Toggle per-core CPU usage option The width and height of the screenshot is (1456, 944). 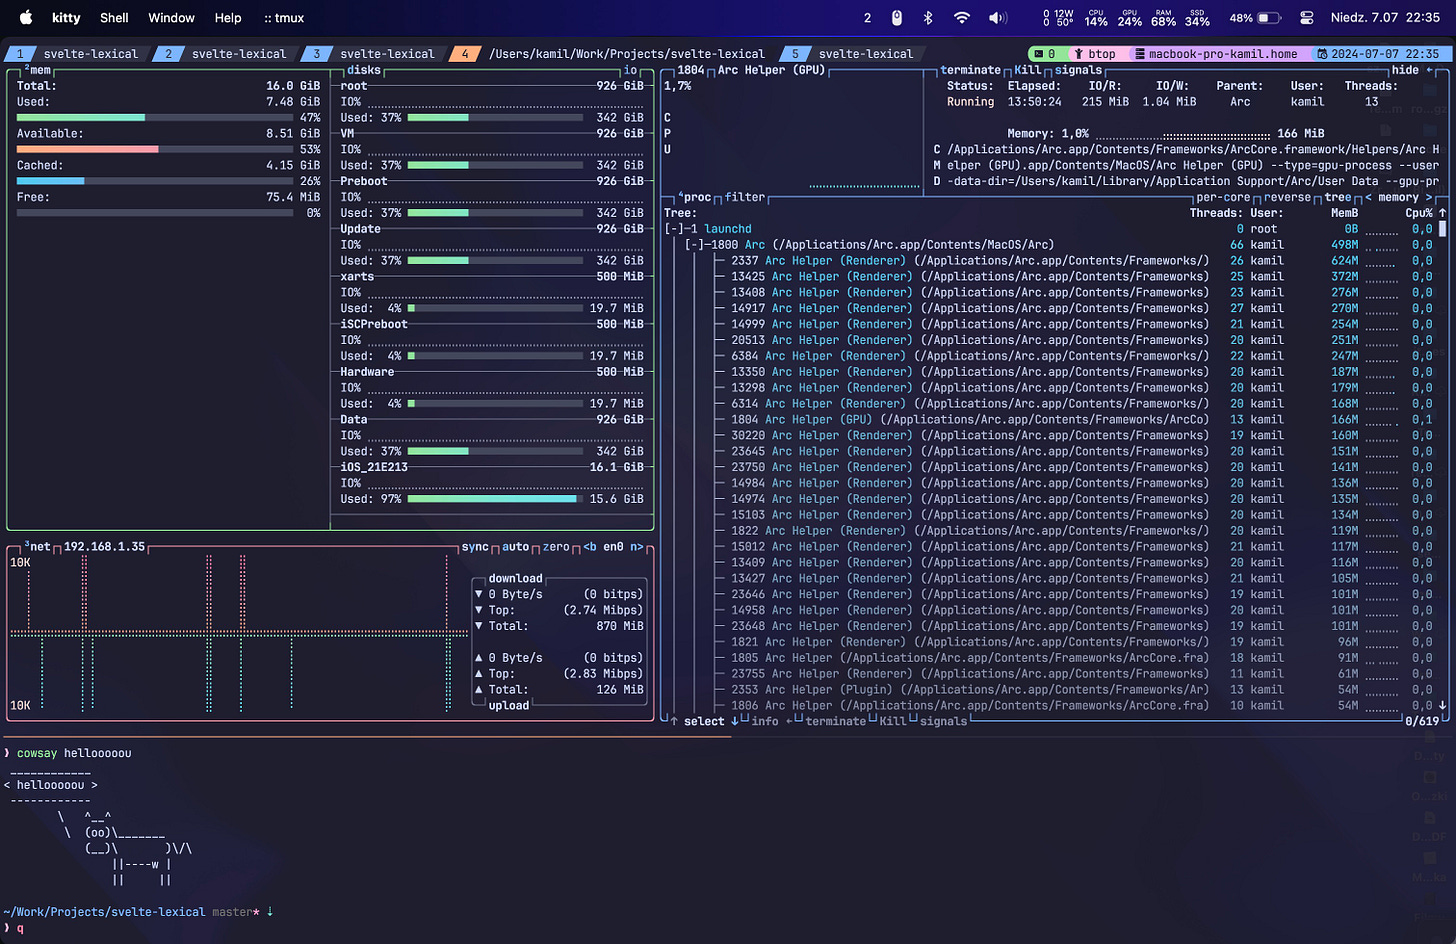(x=1223, y=197)
